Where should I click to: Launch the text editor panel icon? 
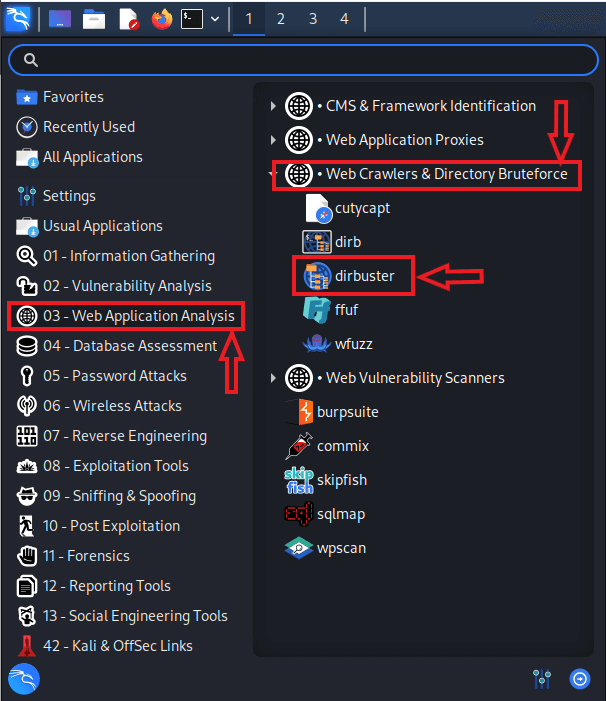pos(129,19)
